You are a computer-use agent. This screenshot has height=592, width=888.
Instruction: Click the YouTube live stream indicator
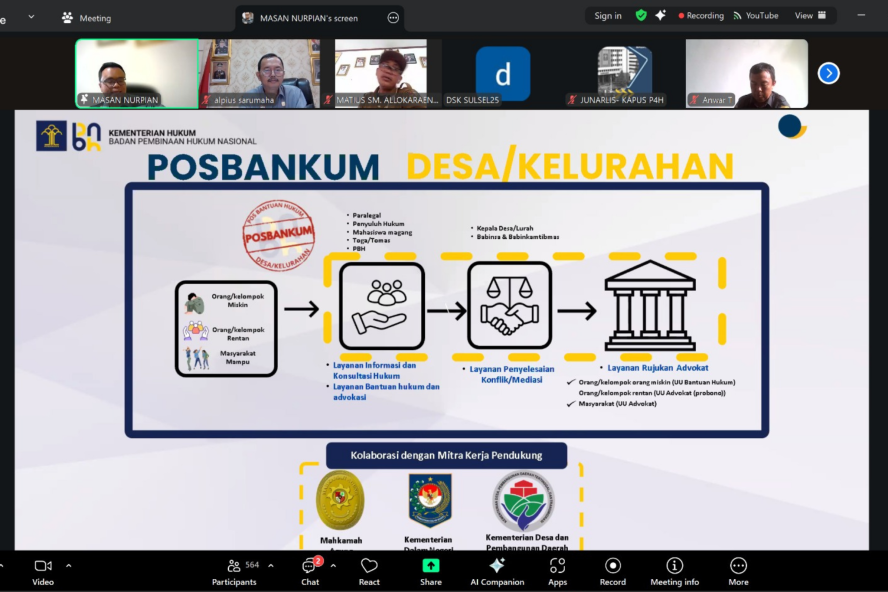(x=755, y=16)
